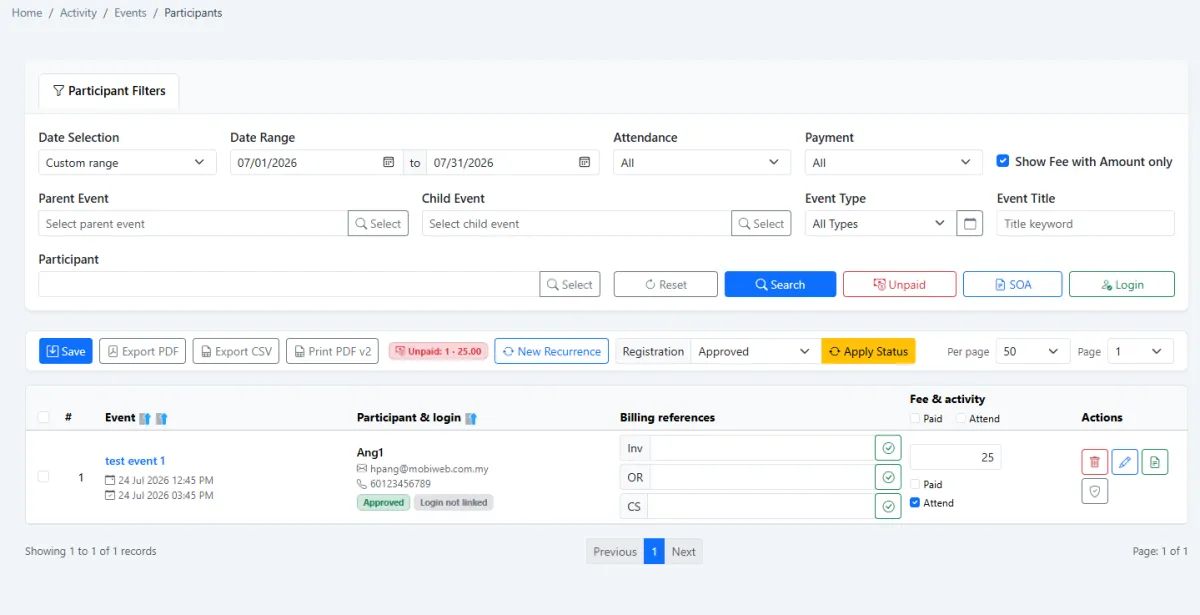Viewport: 1200px width, 615px height.
Task: Generate the SOA report
Action: 1013,284
